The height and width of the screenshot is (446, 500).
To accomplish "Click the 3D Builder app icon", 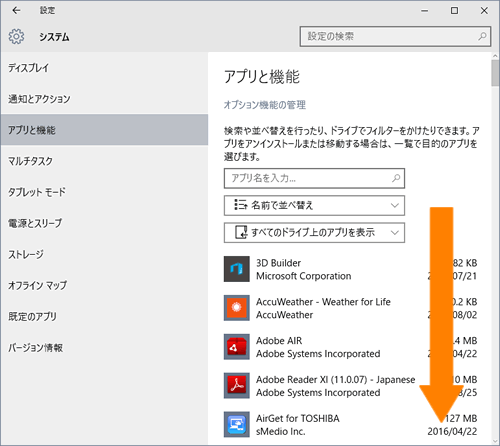I will pyautogui.click(x=237, y=269).
